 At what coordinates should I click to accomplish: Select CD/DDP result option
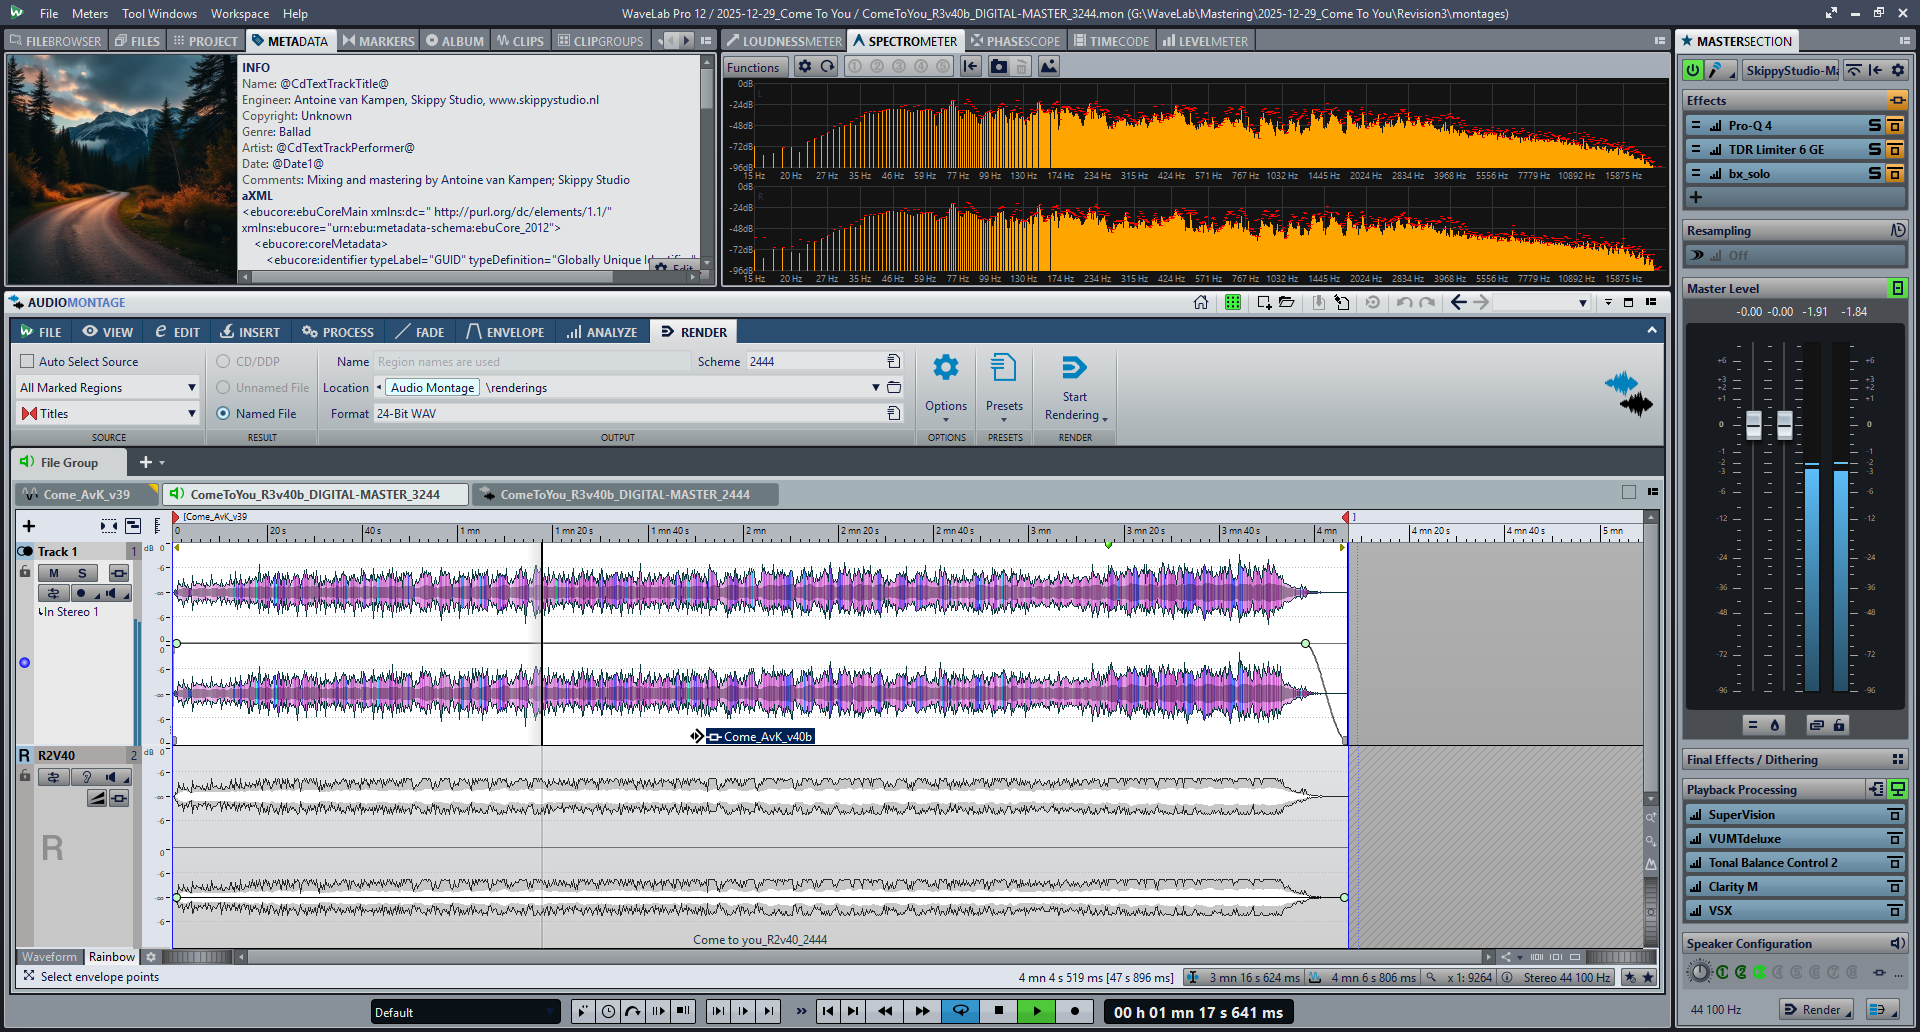click(x=224, y=362)
